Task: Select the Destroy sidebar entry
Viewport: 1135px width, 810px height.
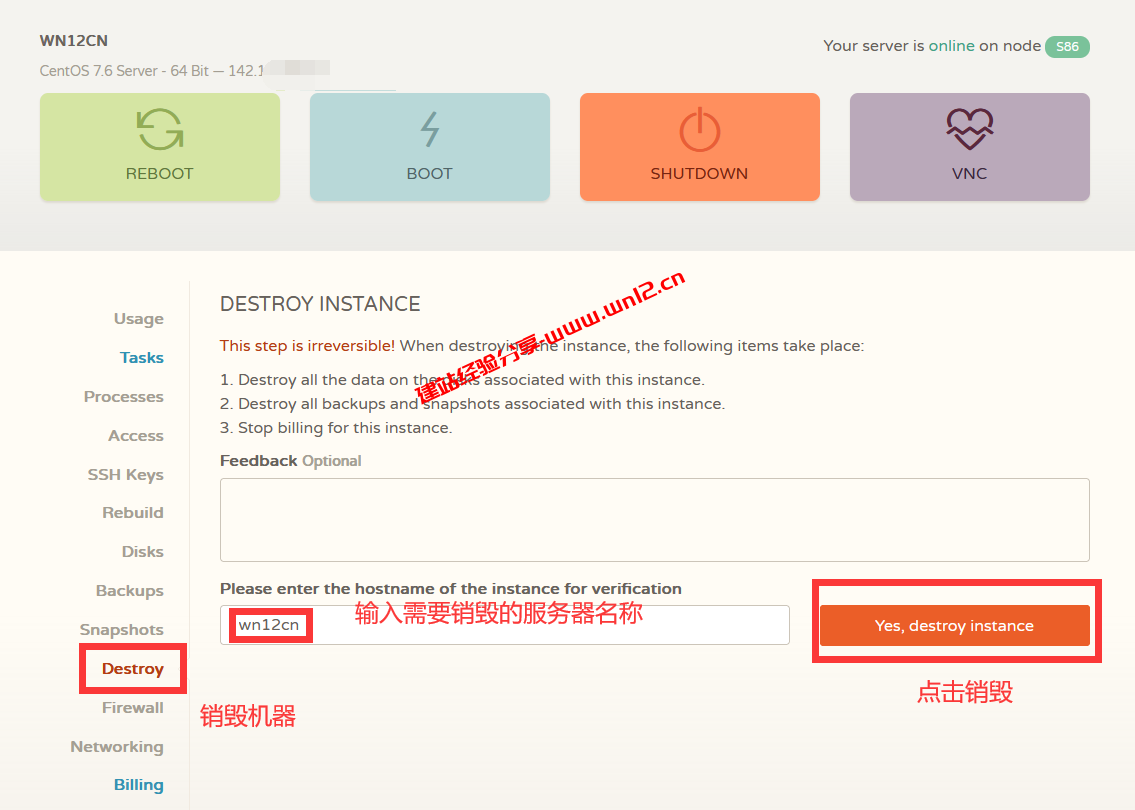Action: pyautogui.click(x=132, y=668)
